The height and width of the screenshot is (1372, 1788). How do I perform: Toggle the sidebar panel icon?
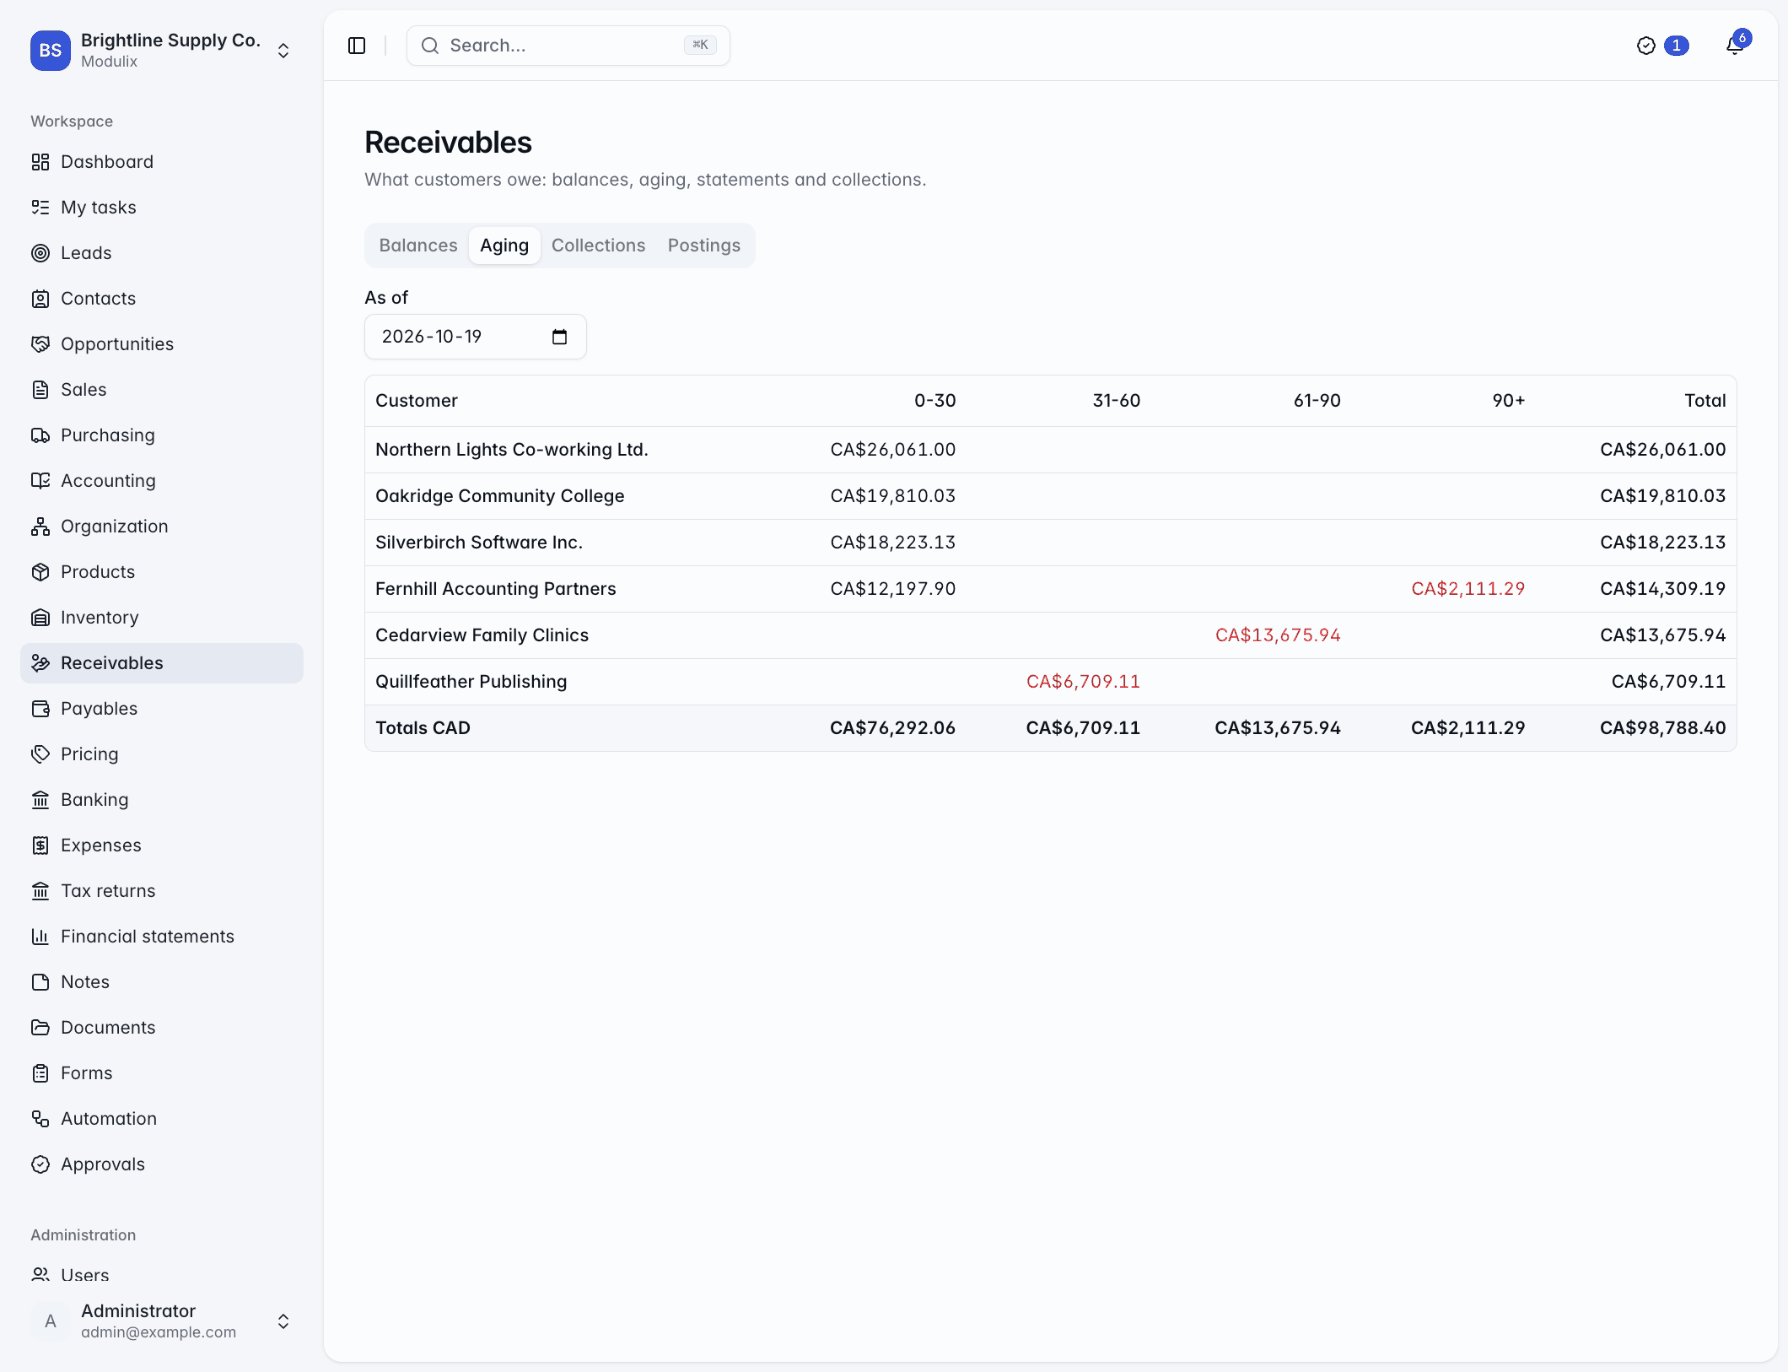coord(357,46)
